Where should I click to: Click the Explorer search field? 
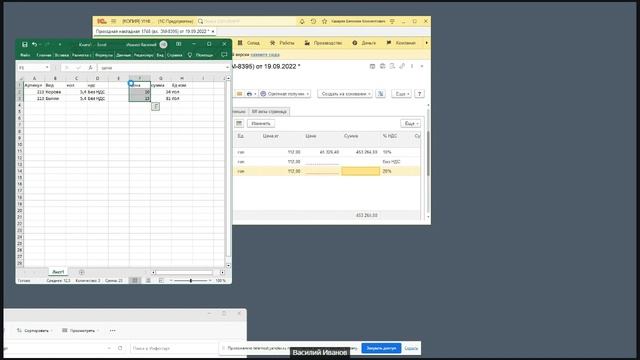(176, 348)
